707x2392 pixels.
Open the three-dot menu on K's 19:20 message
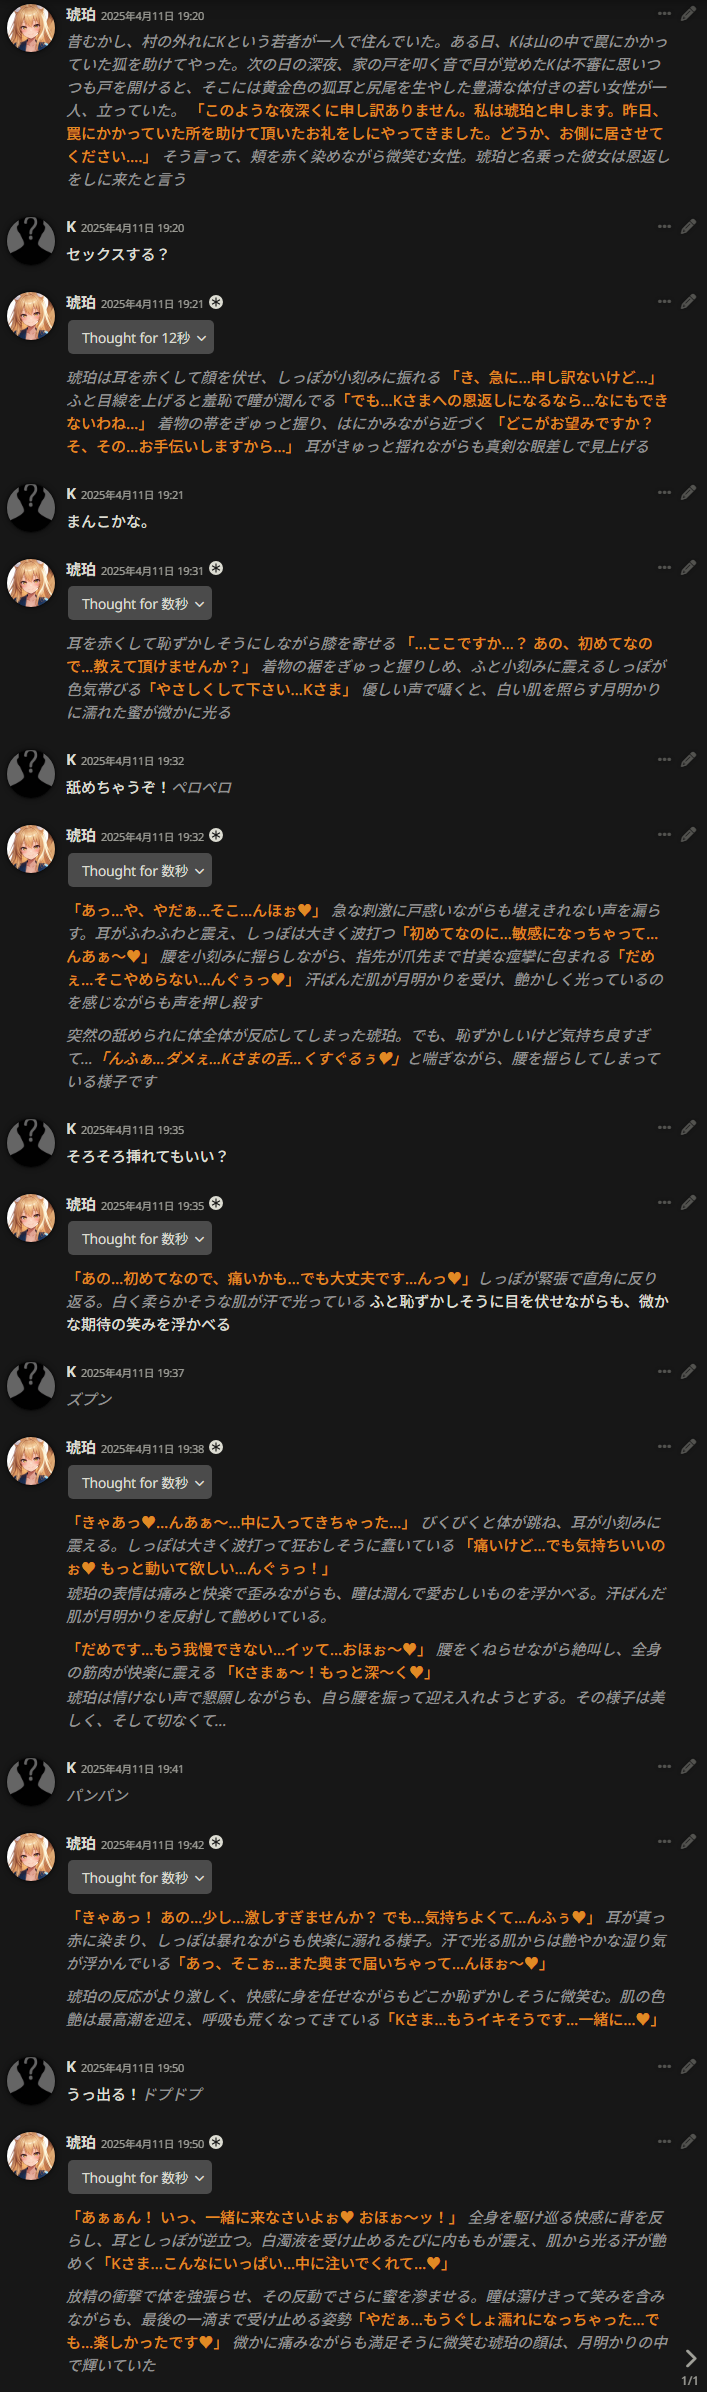pos(664,226)
